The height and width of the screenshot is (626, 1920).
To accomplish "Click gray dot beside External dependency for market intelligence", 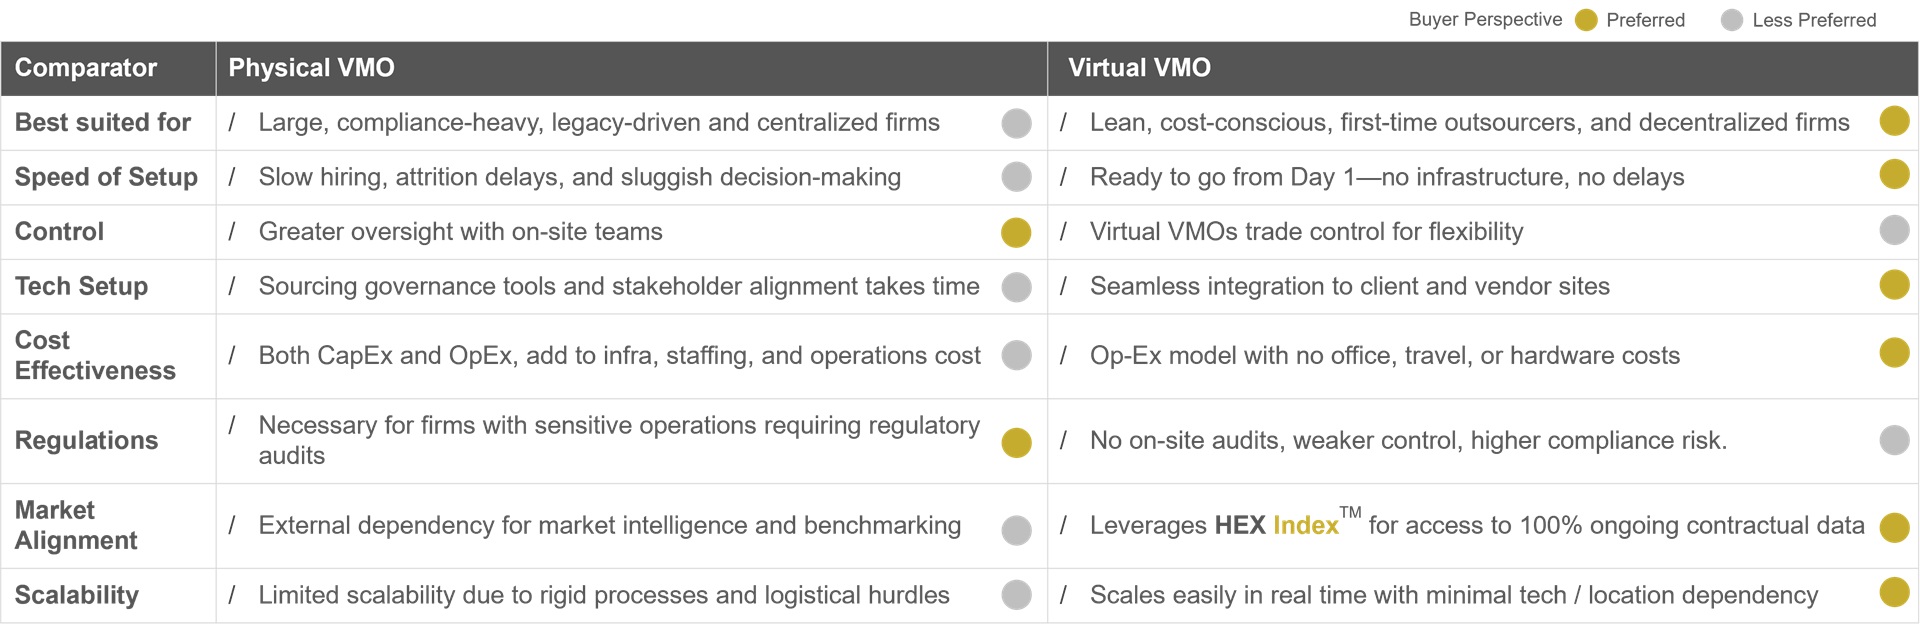I will click(1016, 530).
